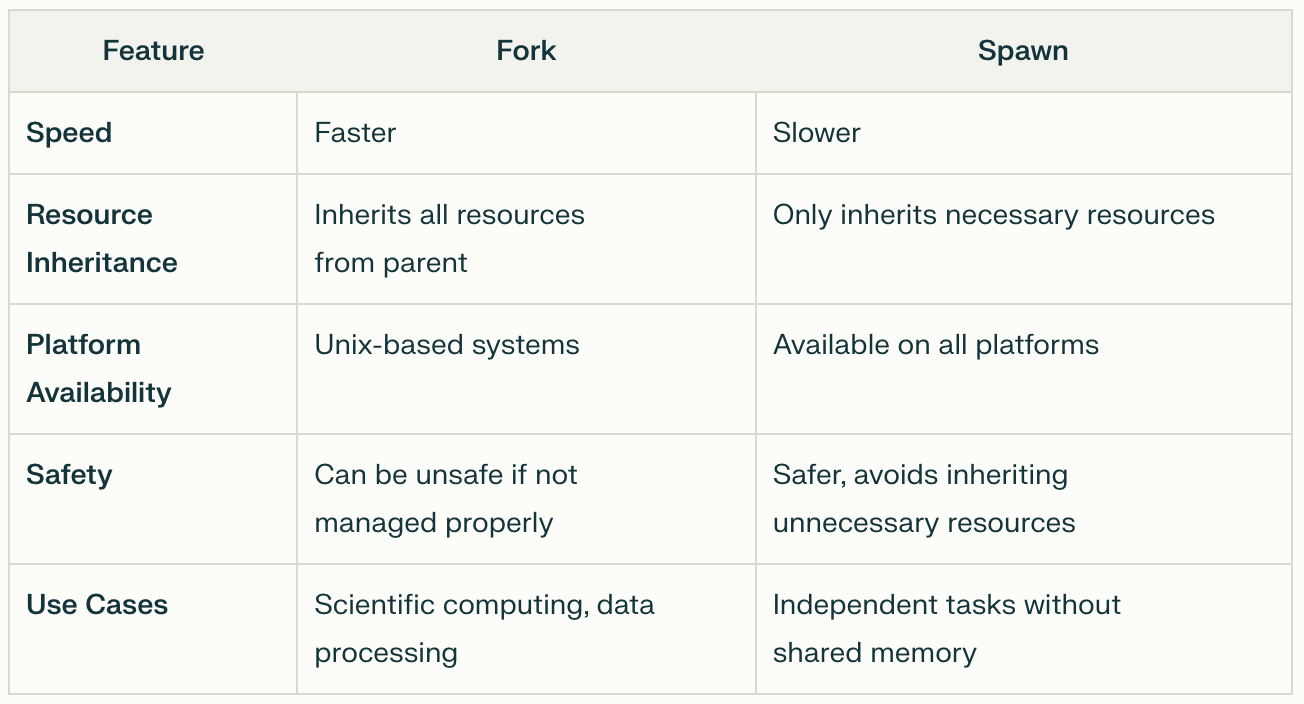The image size is (1304, 704).
Task: Click "Can be unsafe if not managed properly"
Action: click(x=445, y=498)
